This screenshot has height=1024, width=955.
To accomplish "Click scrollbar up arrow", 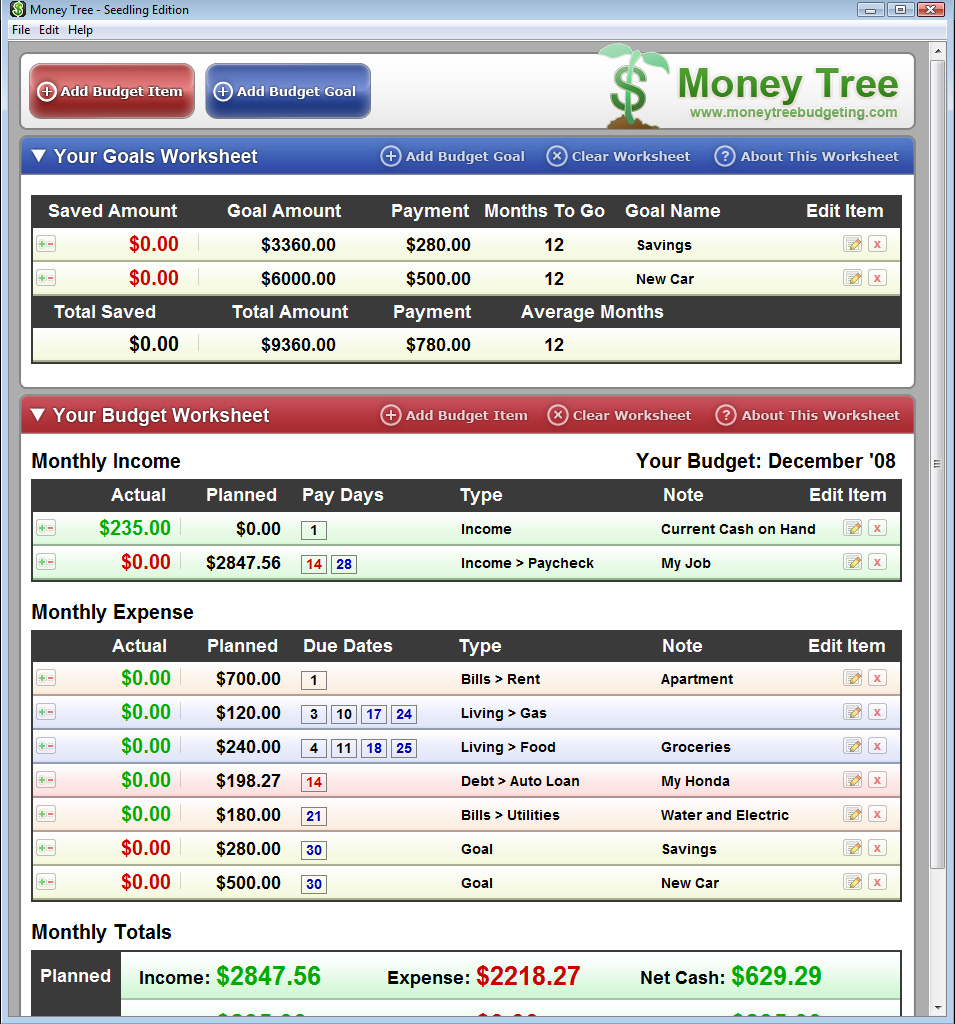I will pyautogui.click(x=937, y=51).
